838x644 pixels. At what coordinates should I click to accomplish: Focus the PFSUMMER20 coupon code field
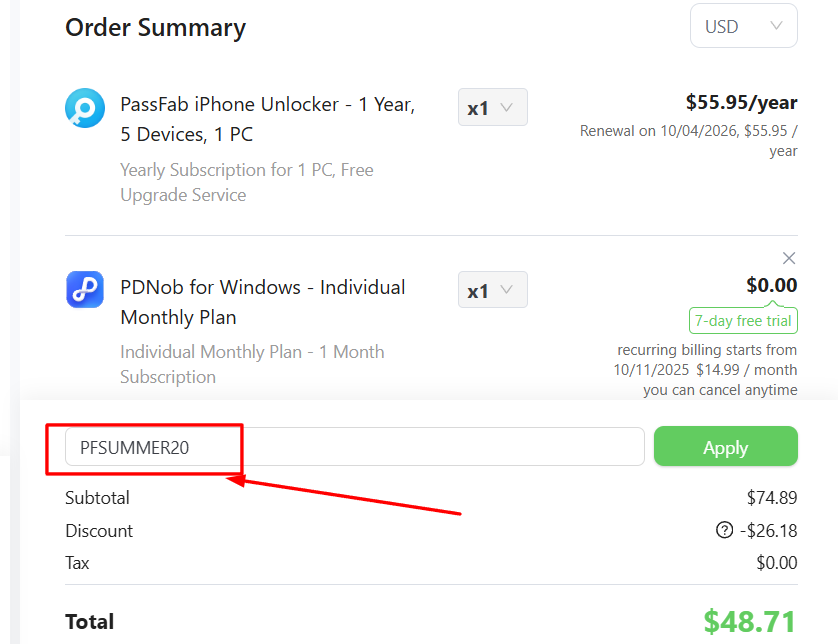[x=355, y=447]
